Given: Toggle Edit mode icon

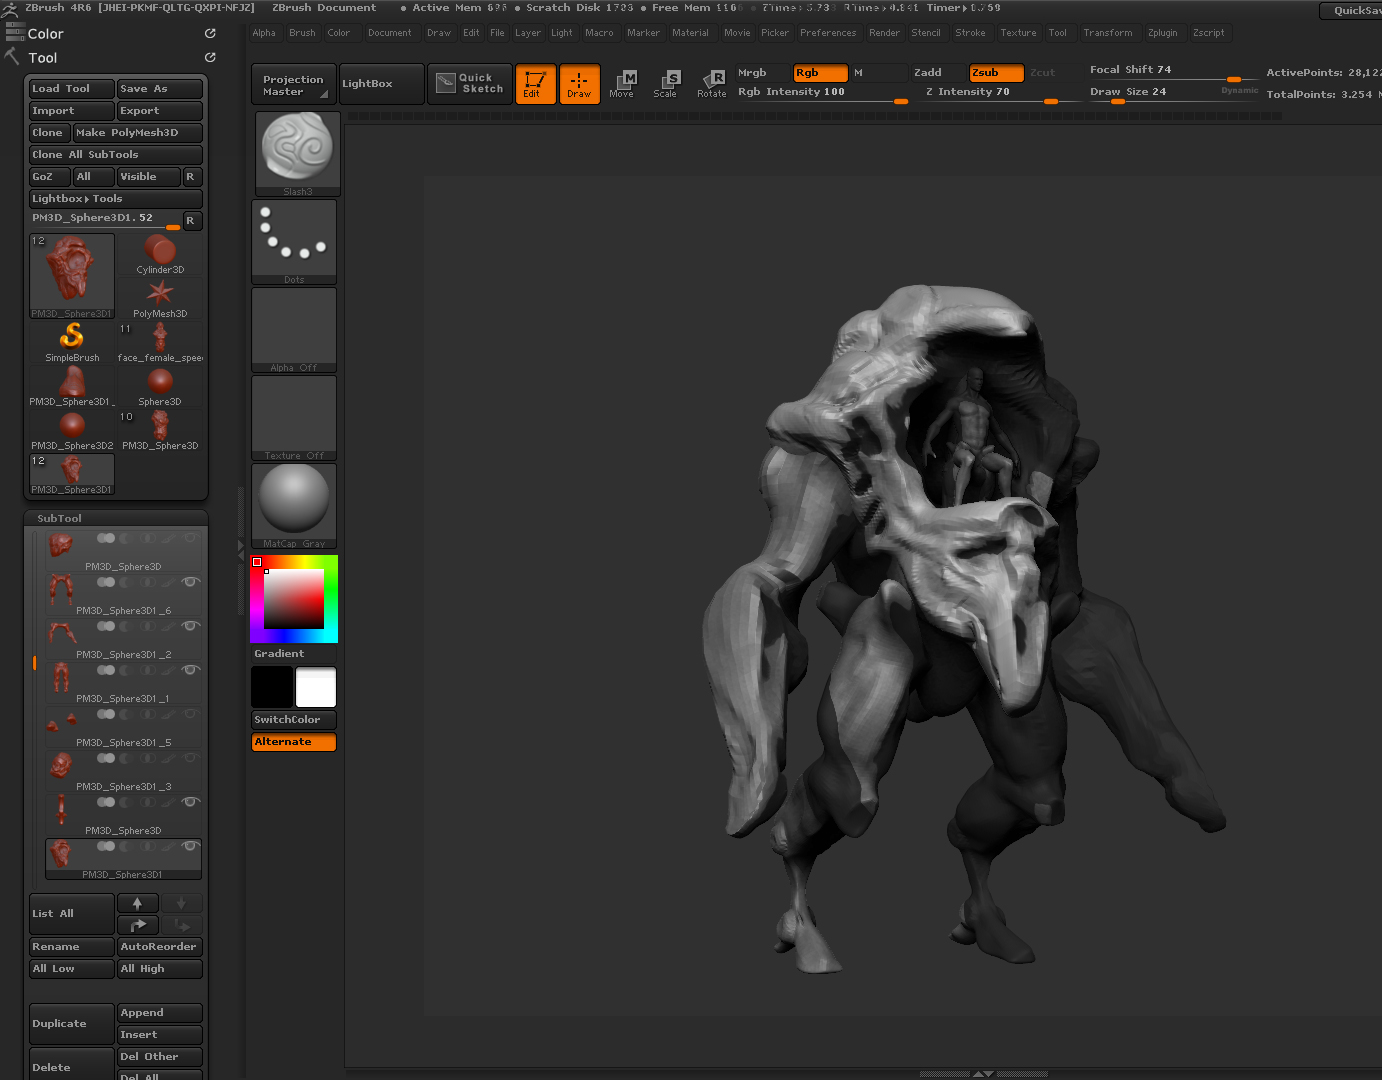Looking at the screenshot, I should coord(534,84).
